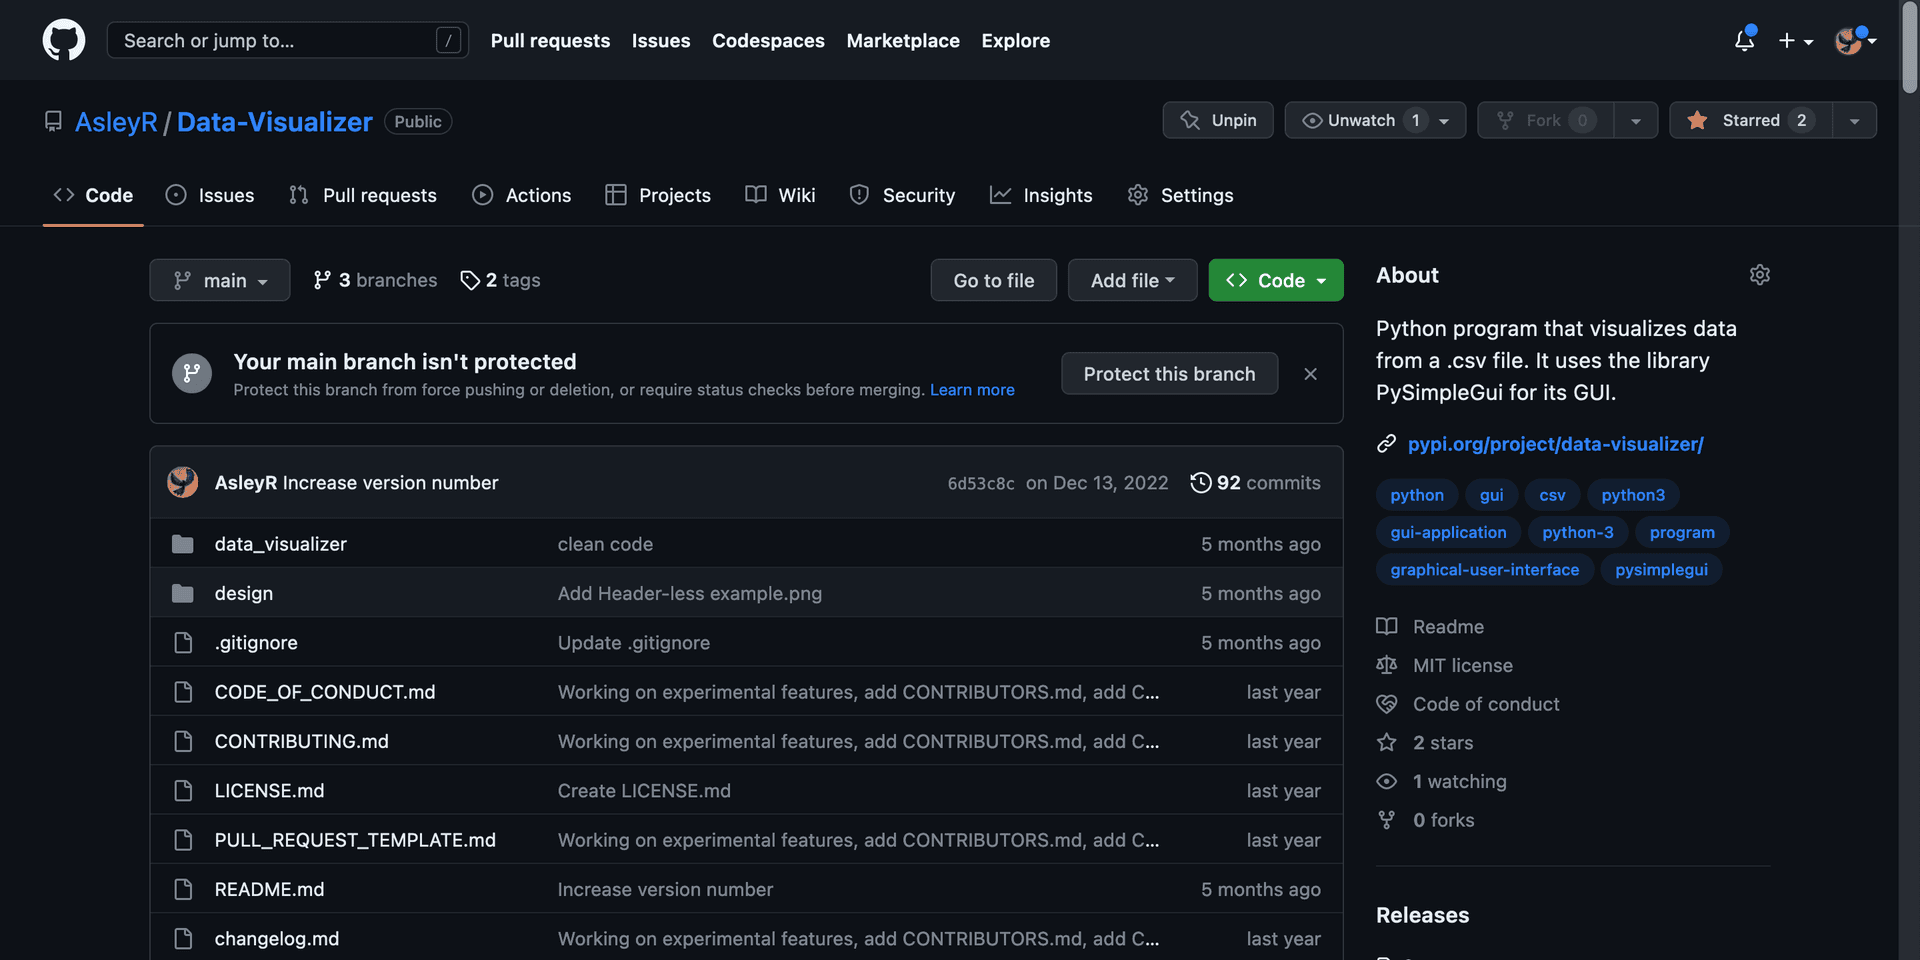Click the GitHub logo home icon
The image size is (1920, 960).
tap(63, 40)
